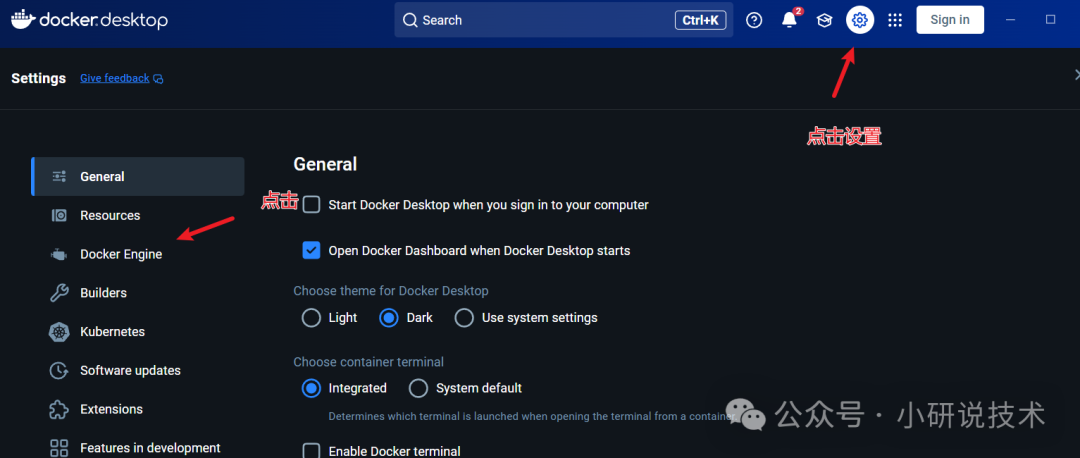
Task: Select Use system settings theme option
Action: coord(464,318)
